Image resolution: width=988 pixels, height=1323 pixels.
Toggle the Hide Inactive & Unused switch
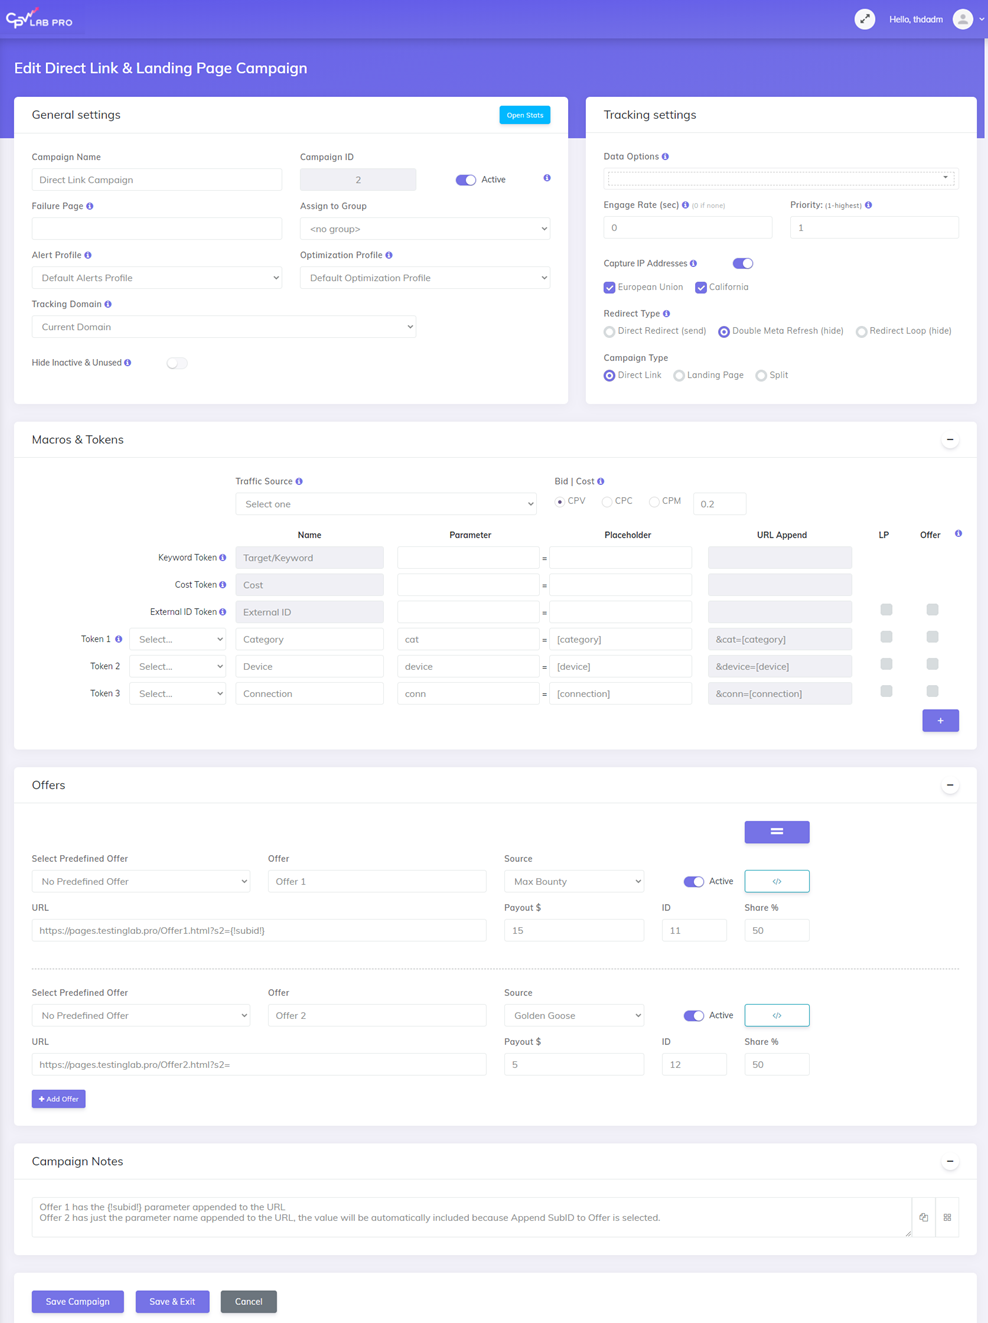point(177,363)
